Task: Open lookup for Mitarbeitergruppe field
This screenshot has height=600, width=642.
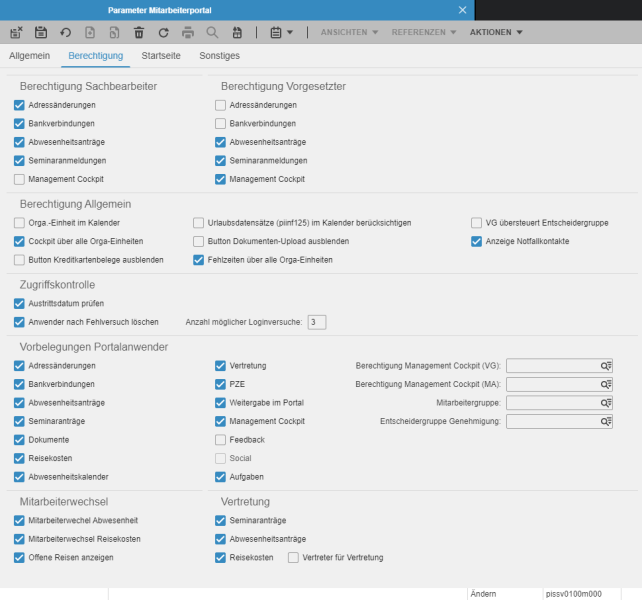Action: [x=606, y=403]
